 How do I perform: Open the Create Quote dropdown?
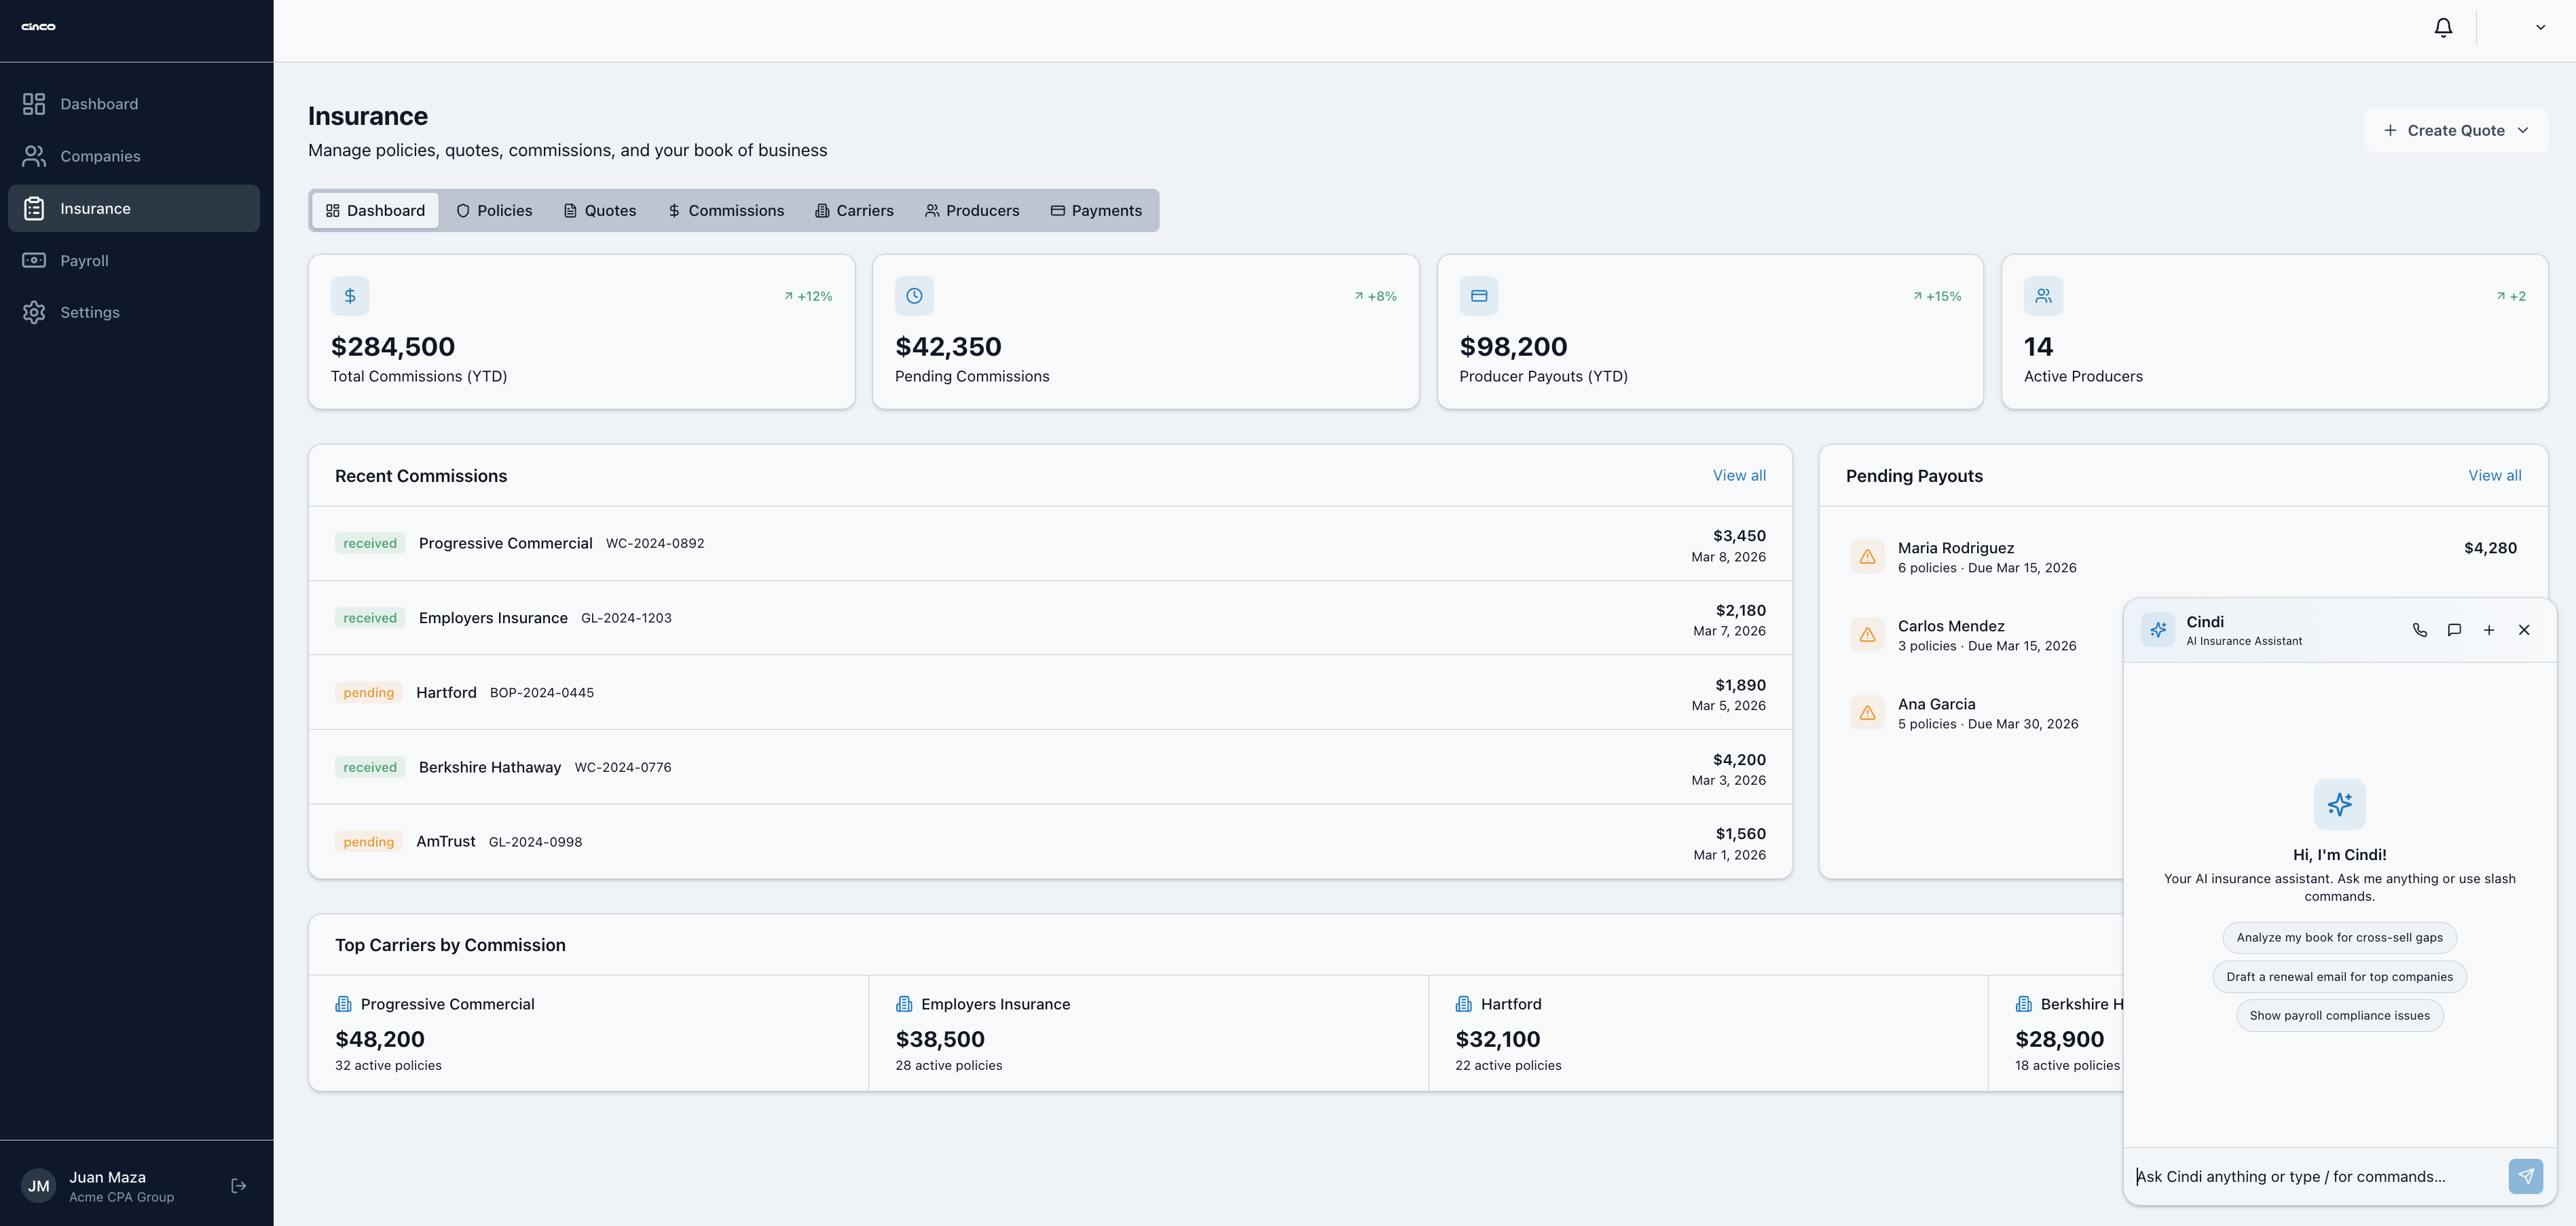(2455, 130)
